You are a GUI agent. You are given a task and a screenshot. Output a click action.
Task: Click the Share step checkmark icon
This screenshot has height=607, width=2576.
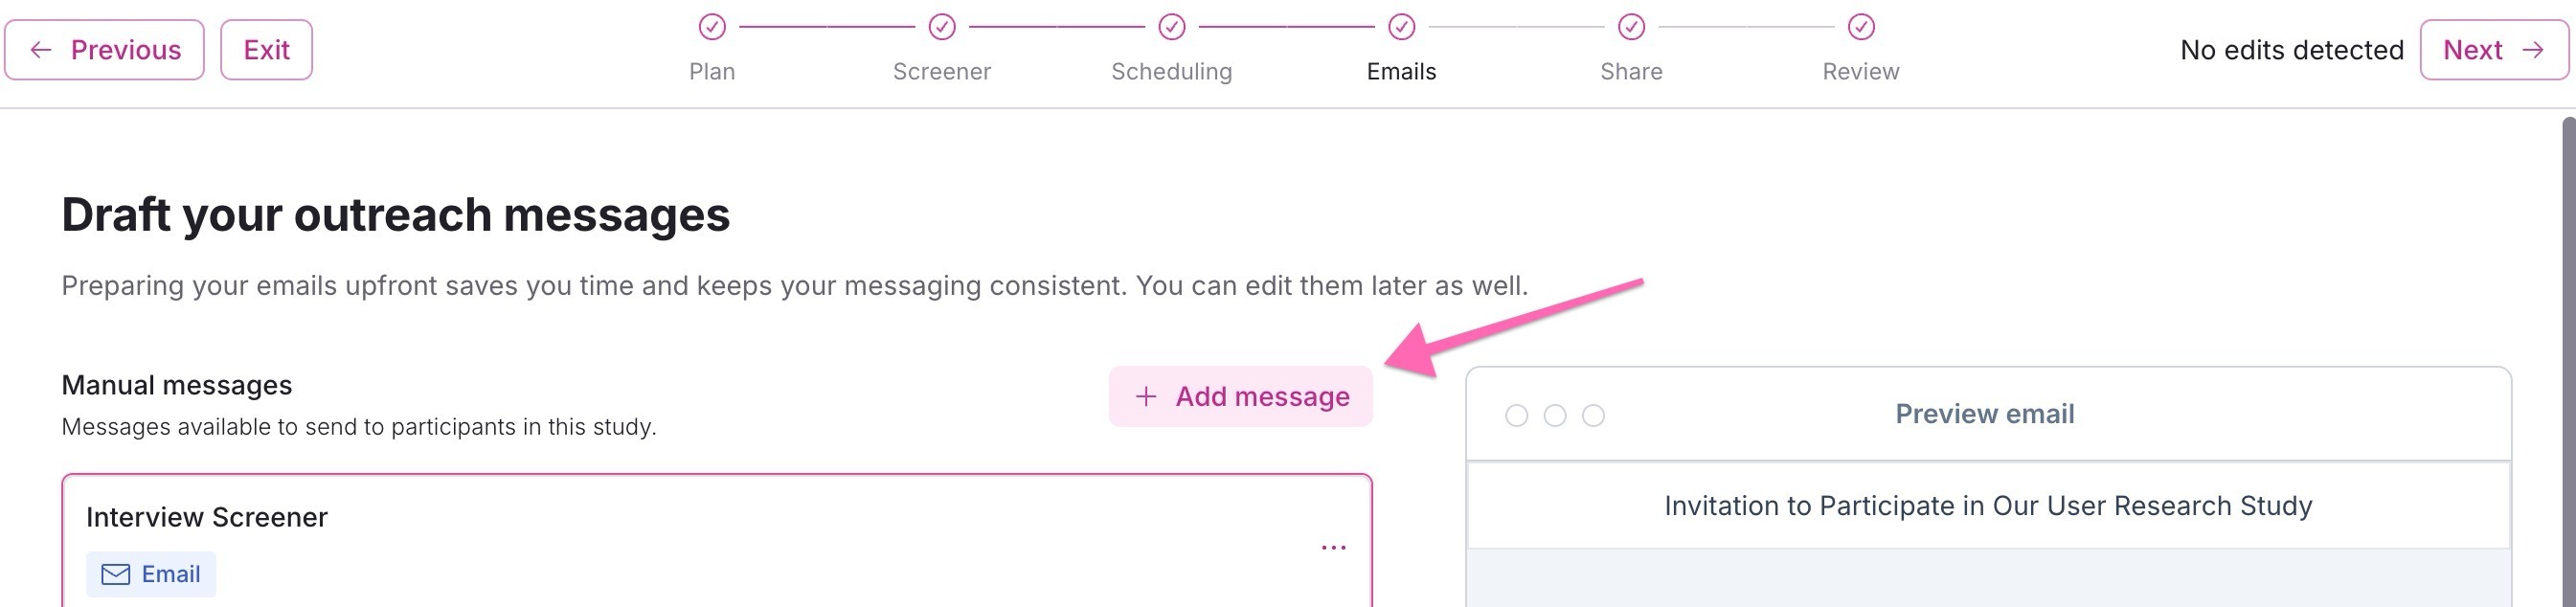(x=1632, y=27)
